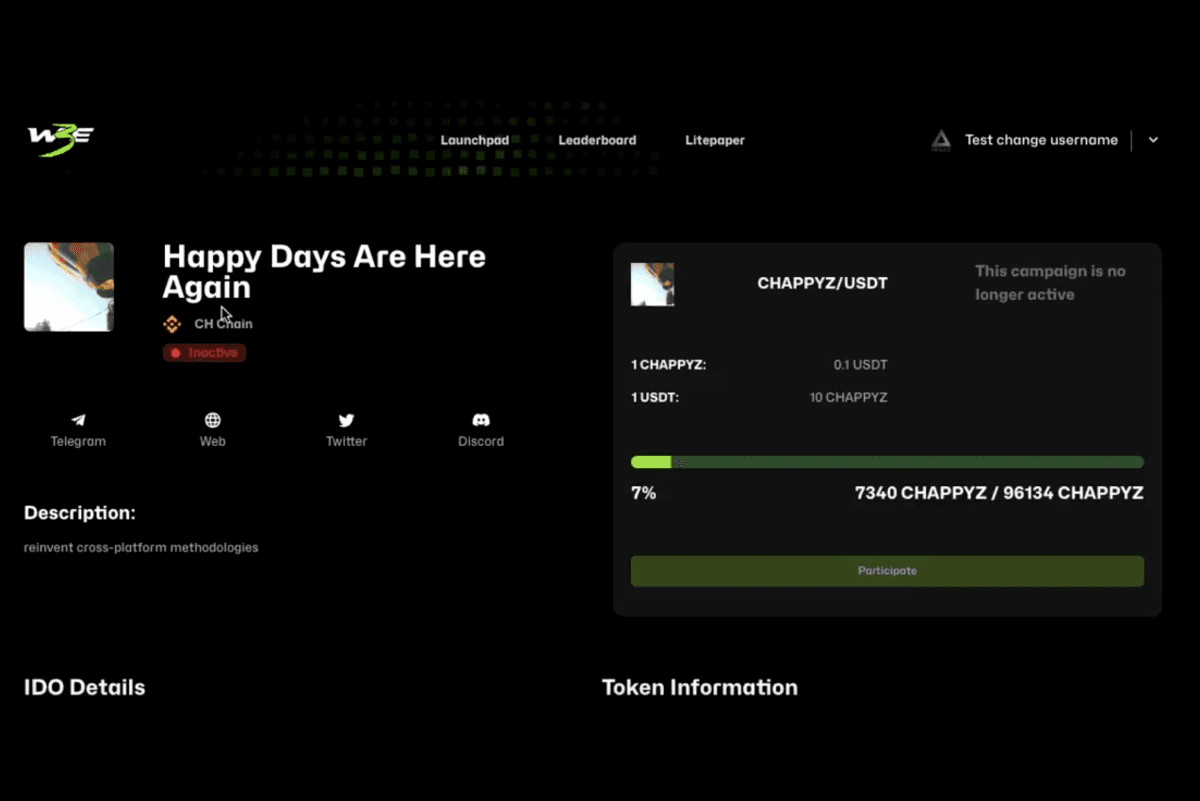Viewport: 1200px width, 801px height.
Task: Click the CH Chain coin icon
Action: click(x=172, y=324)
